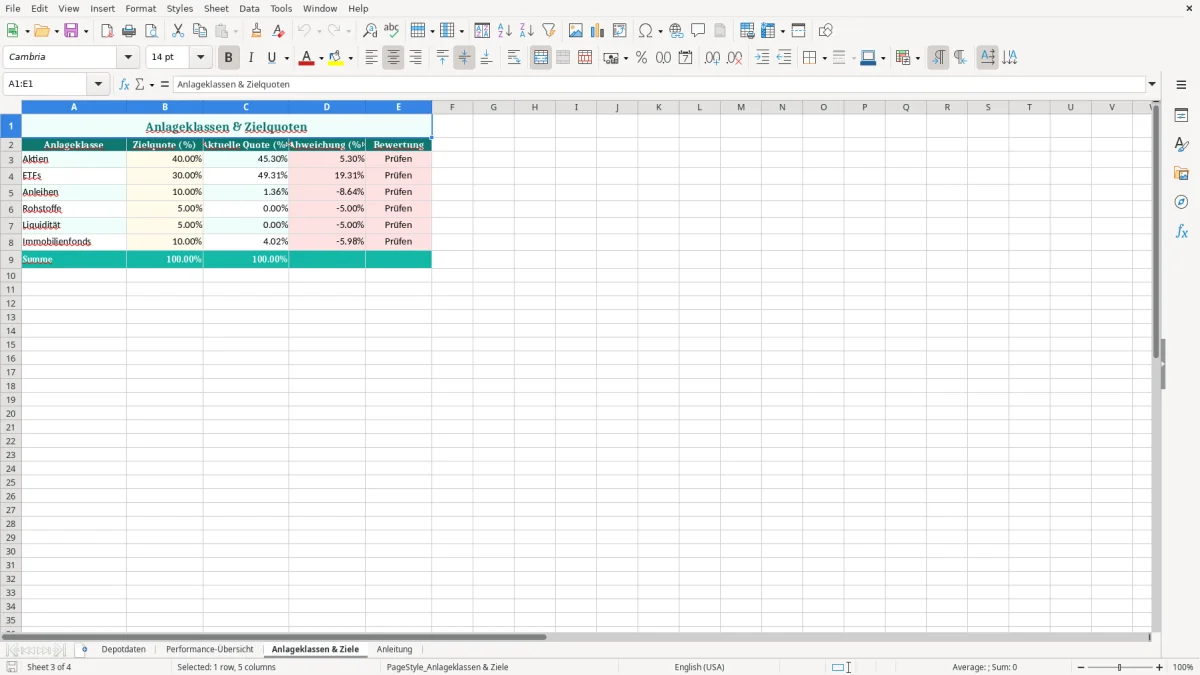
Task: Open the sidebar Navigator
Action: click(1181, 202)
